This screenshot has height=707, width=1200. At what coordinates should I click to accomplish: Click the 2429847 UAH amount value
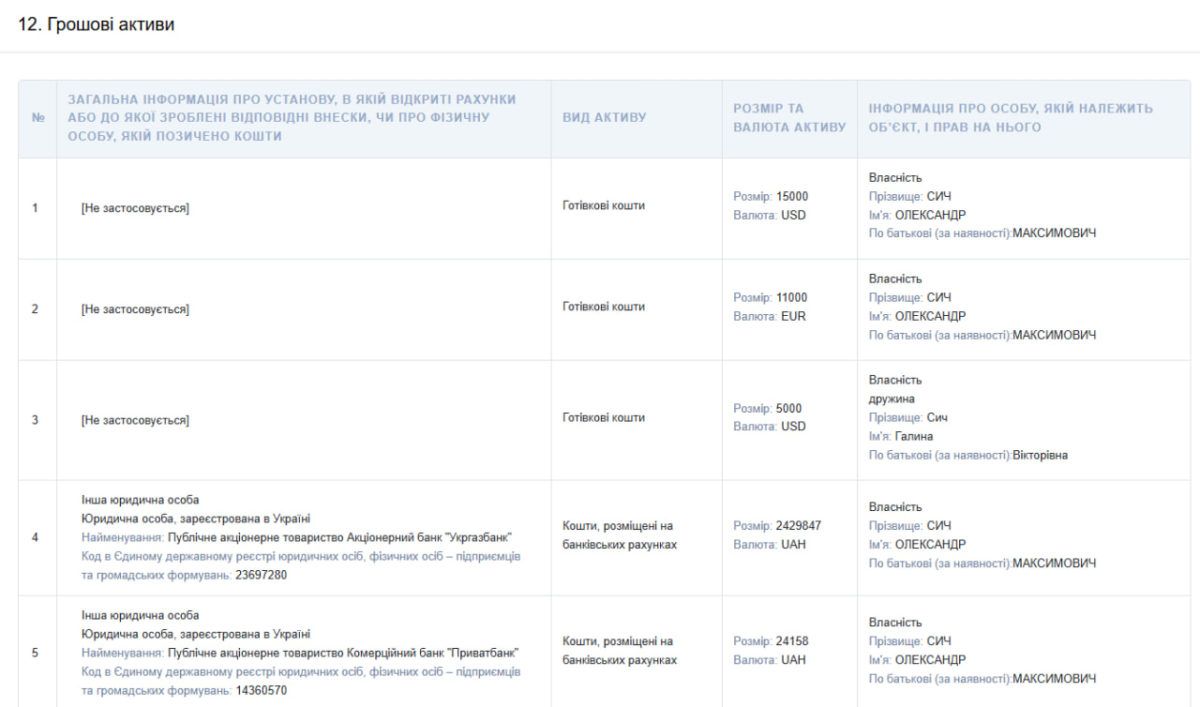pos(799,527)
